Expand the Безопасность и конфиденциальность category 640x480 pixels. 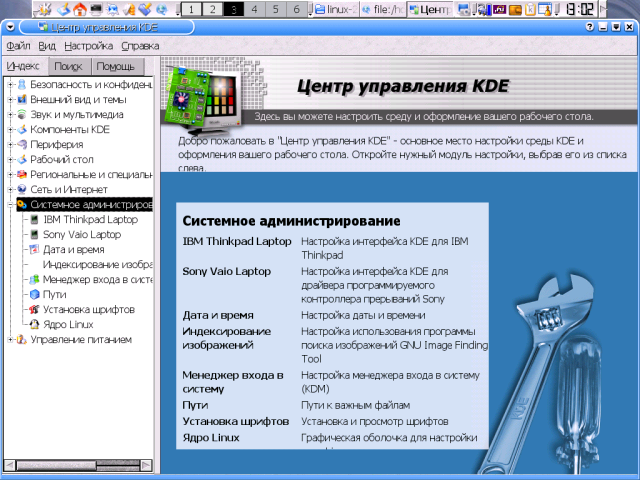[x=9, y=85]
